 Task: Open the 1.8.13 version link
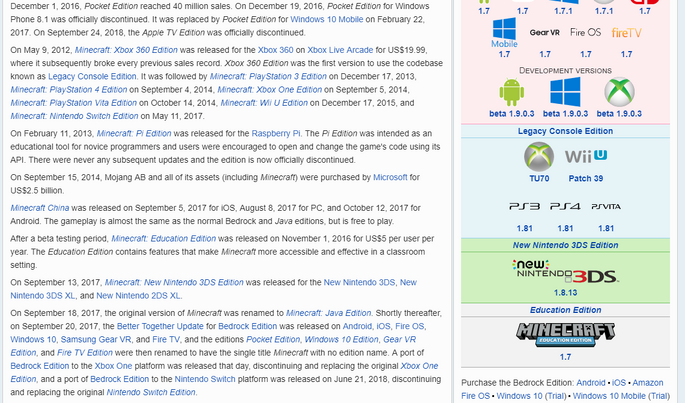click(x=565, y=292)
